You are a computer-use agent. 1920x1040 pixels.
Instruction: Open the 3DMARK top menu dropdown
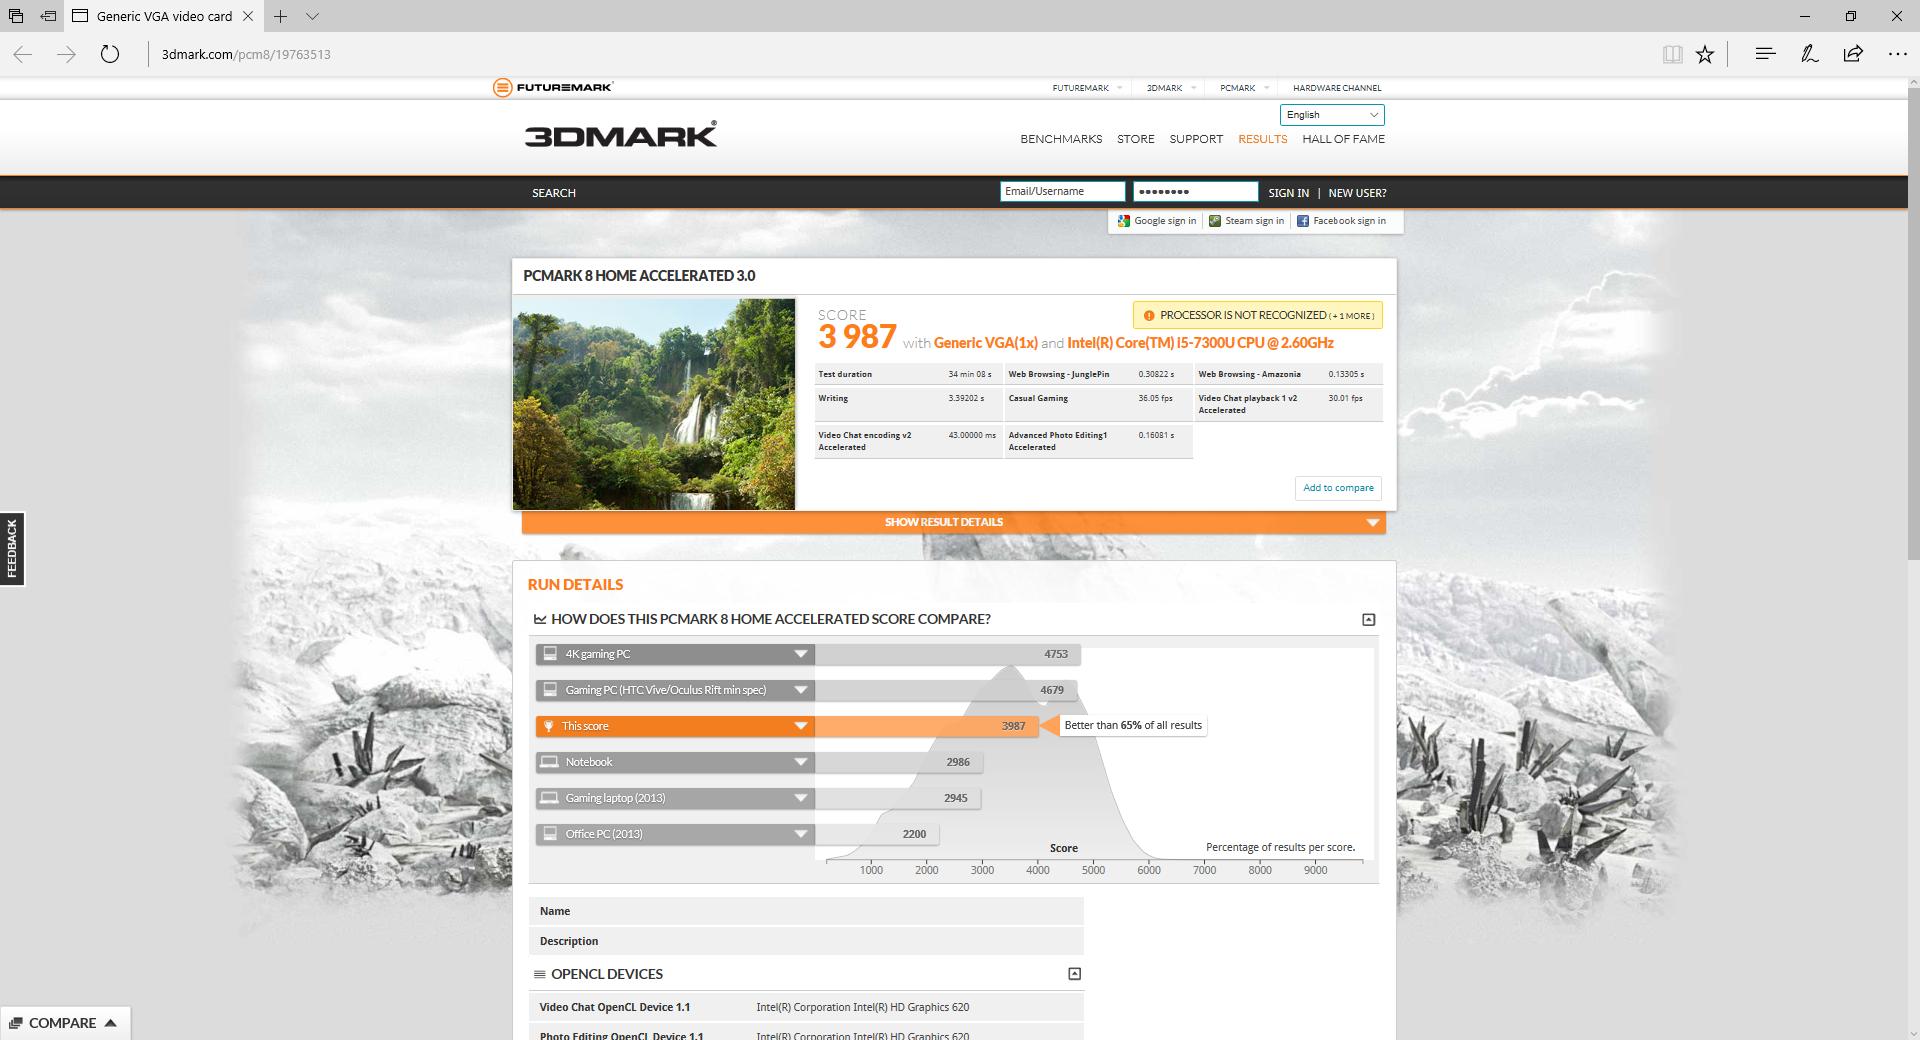tap(1171, 88)
